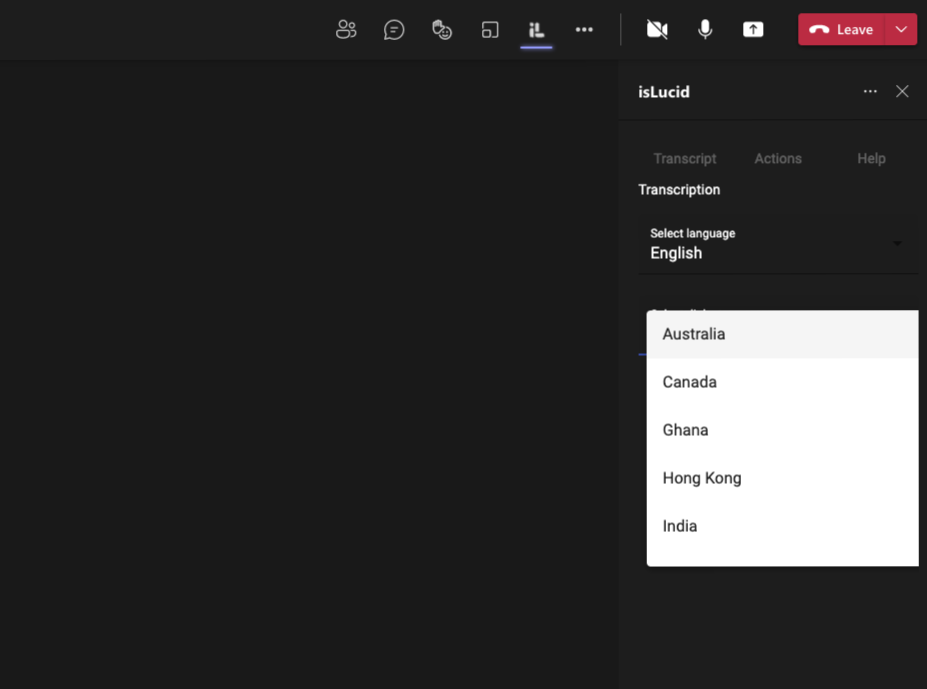Switch to the Actions tab
The image size is (927, 689).
pyautogui.click(x=778, y=158)
